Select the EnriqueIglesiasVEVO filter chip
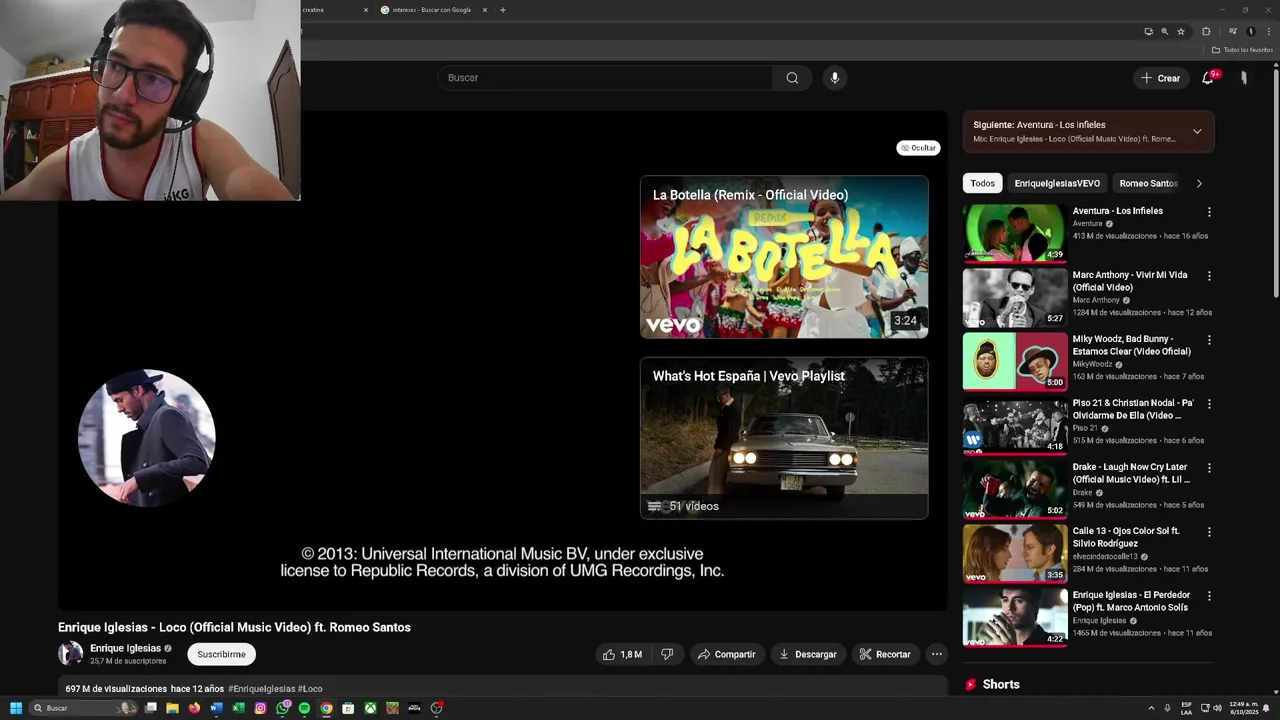The width and height of the screenshot is (1280, 720). (1057, 183)
